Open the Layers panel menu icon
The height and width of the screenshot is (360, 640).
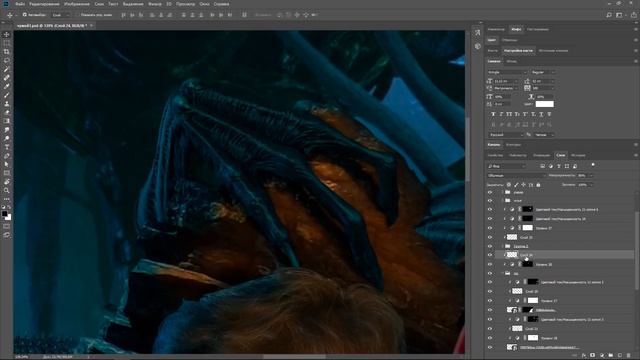pyautogui.click(x=636, y=156)
